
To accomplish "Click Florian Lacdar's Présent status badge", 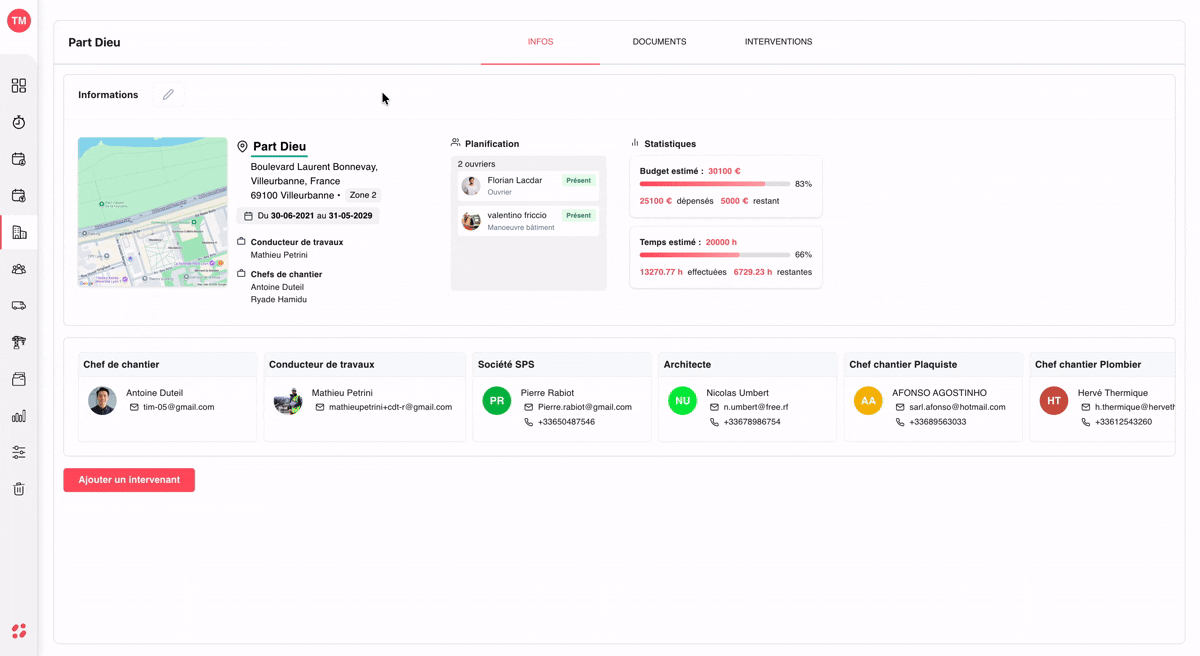I will (578, 181).
